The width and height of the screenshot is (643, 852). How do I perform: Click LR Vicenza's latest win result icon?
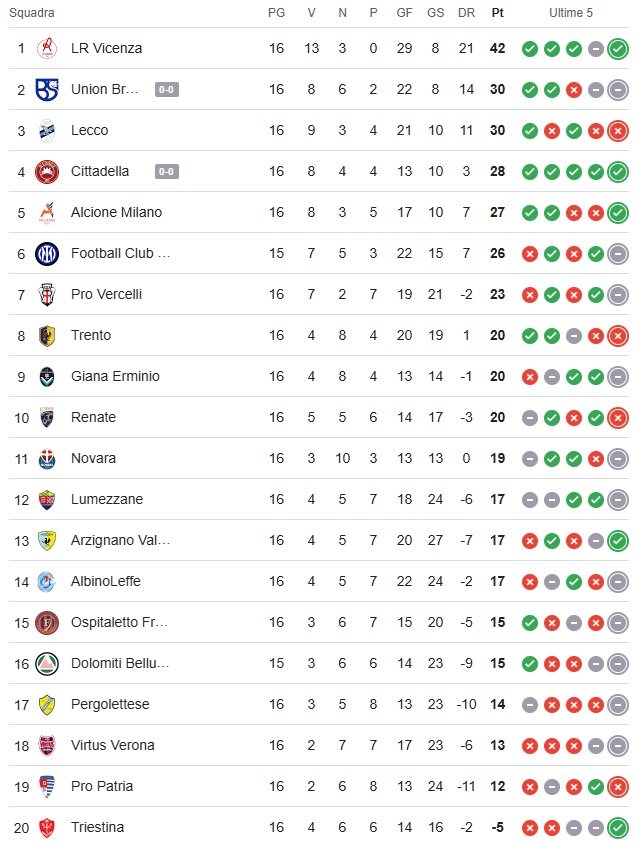(618, 48)
